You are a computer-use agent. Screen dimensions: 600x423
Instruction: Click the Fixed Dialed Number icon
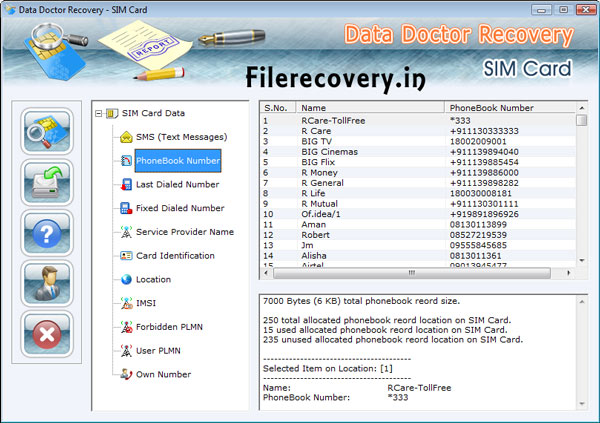pyautogui.click(x=126, y=208)
